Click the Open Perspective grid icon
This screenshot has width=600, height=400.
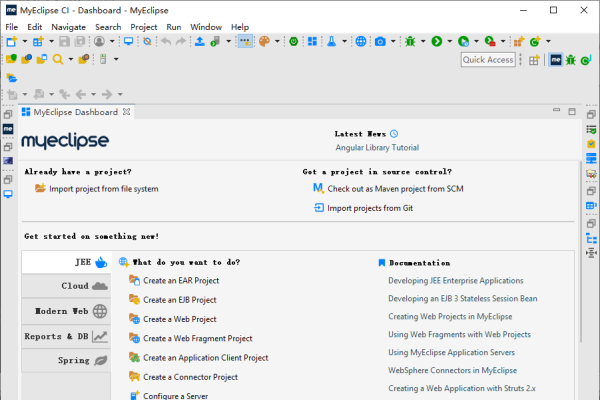coord(534,60)
